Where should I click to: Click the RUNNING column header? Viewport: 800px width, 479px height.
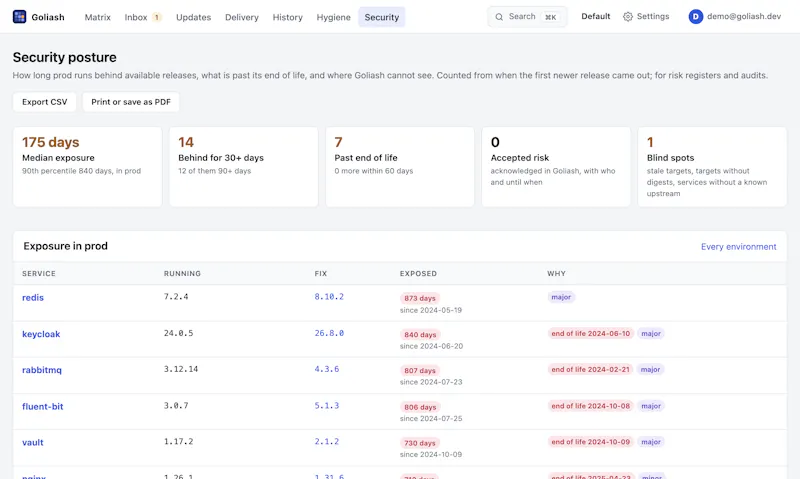[182, 273]
